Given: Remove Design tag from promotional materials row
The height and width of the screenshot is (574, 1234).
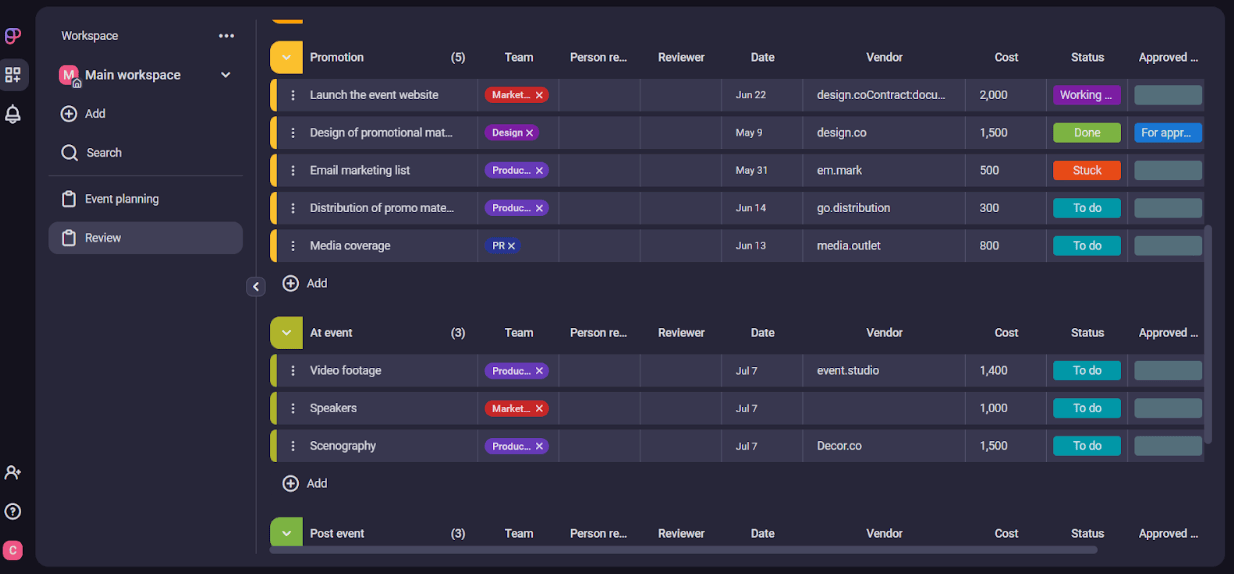Looking at the screenshot, I should pyautogui.click(x=529, y=133).
